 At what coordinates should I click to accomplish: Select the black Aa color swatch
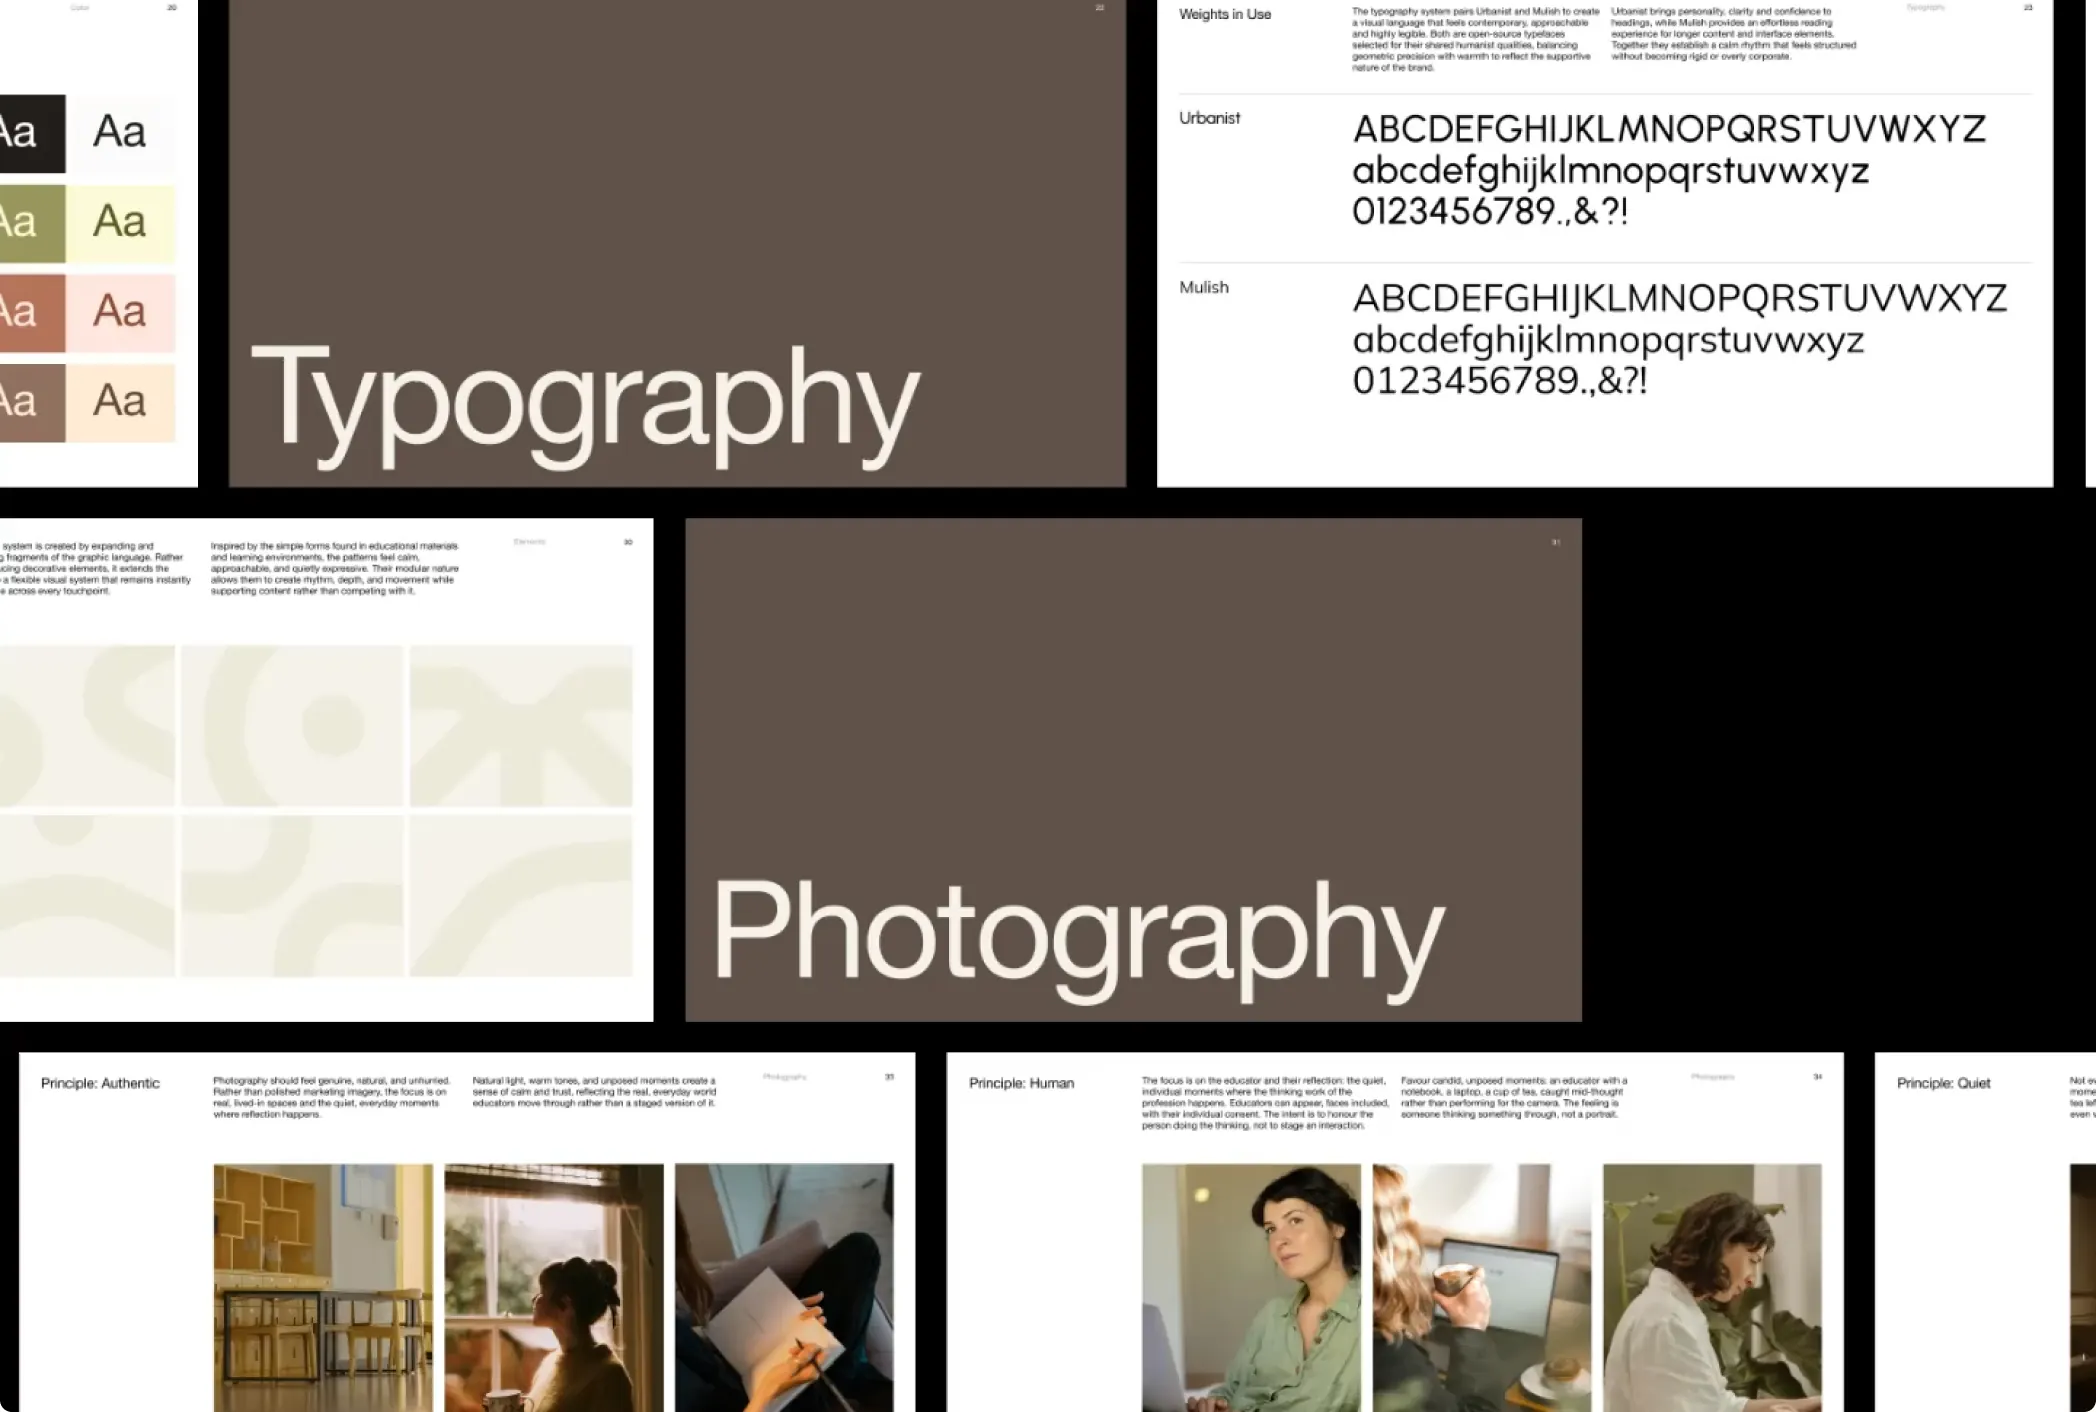(32, 134)
